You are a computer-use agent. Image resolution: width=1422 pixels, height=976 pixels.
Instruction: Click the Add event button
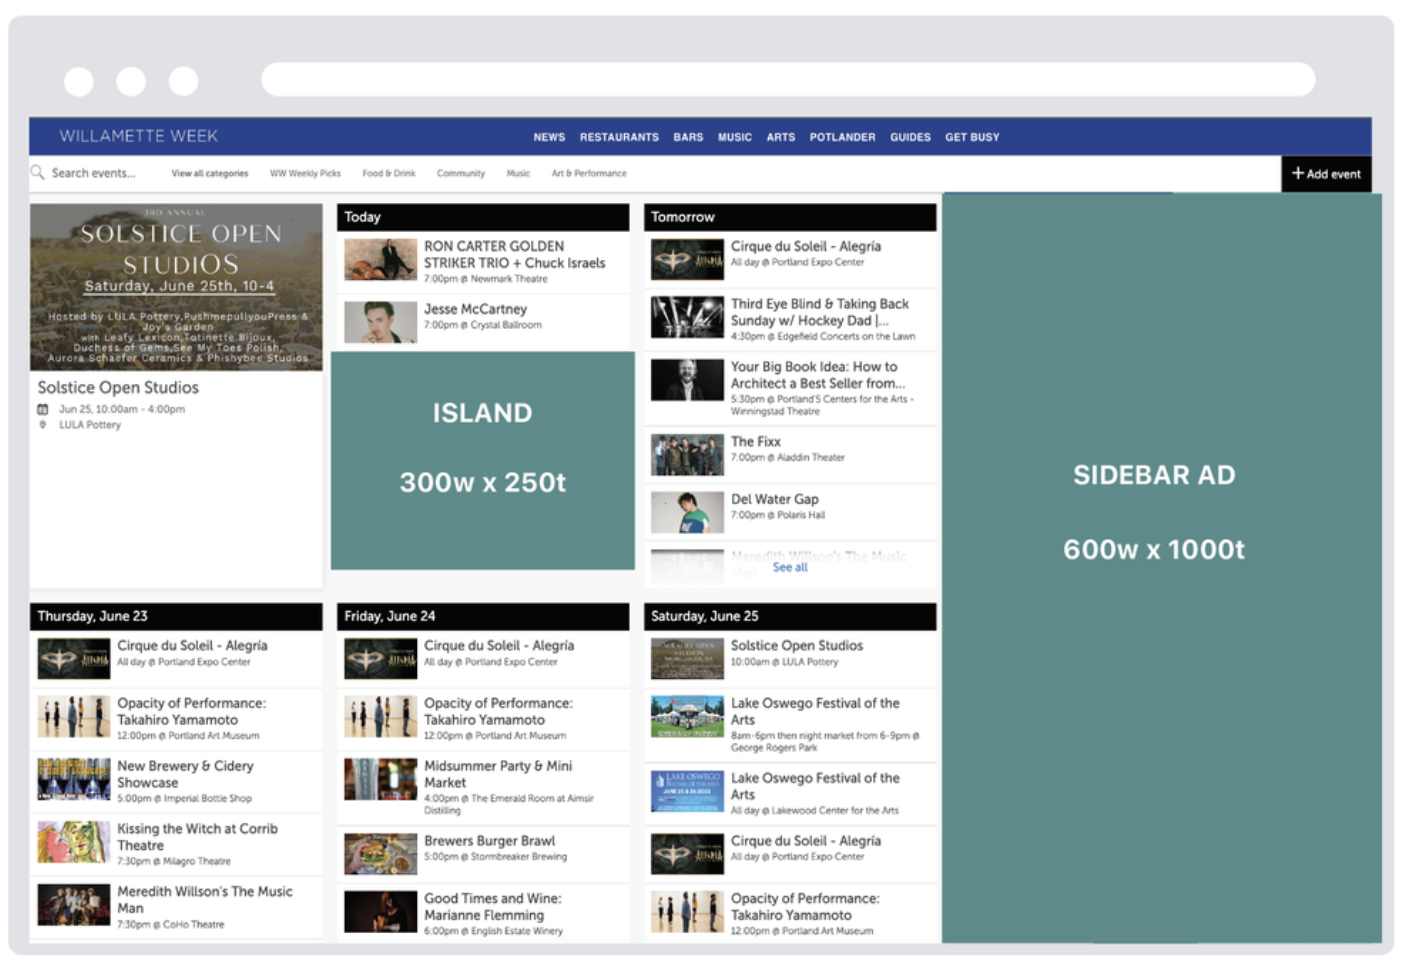[x=1326, y=174]
